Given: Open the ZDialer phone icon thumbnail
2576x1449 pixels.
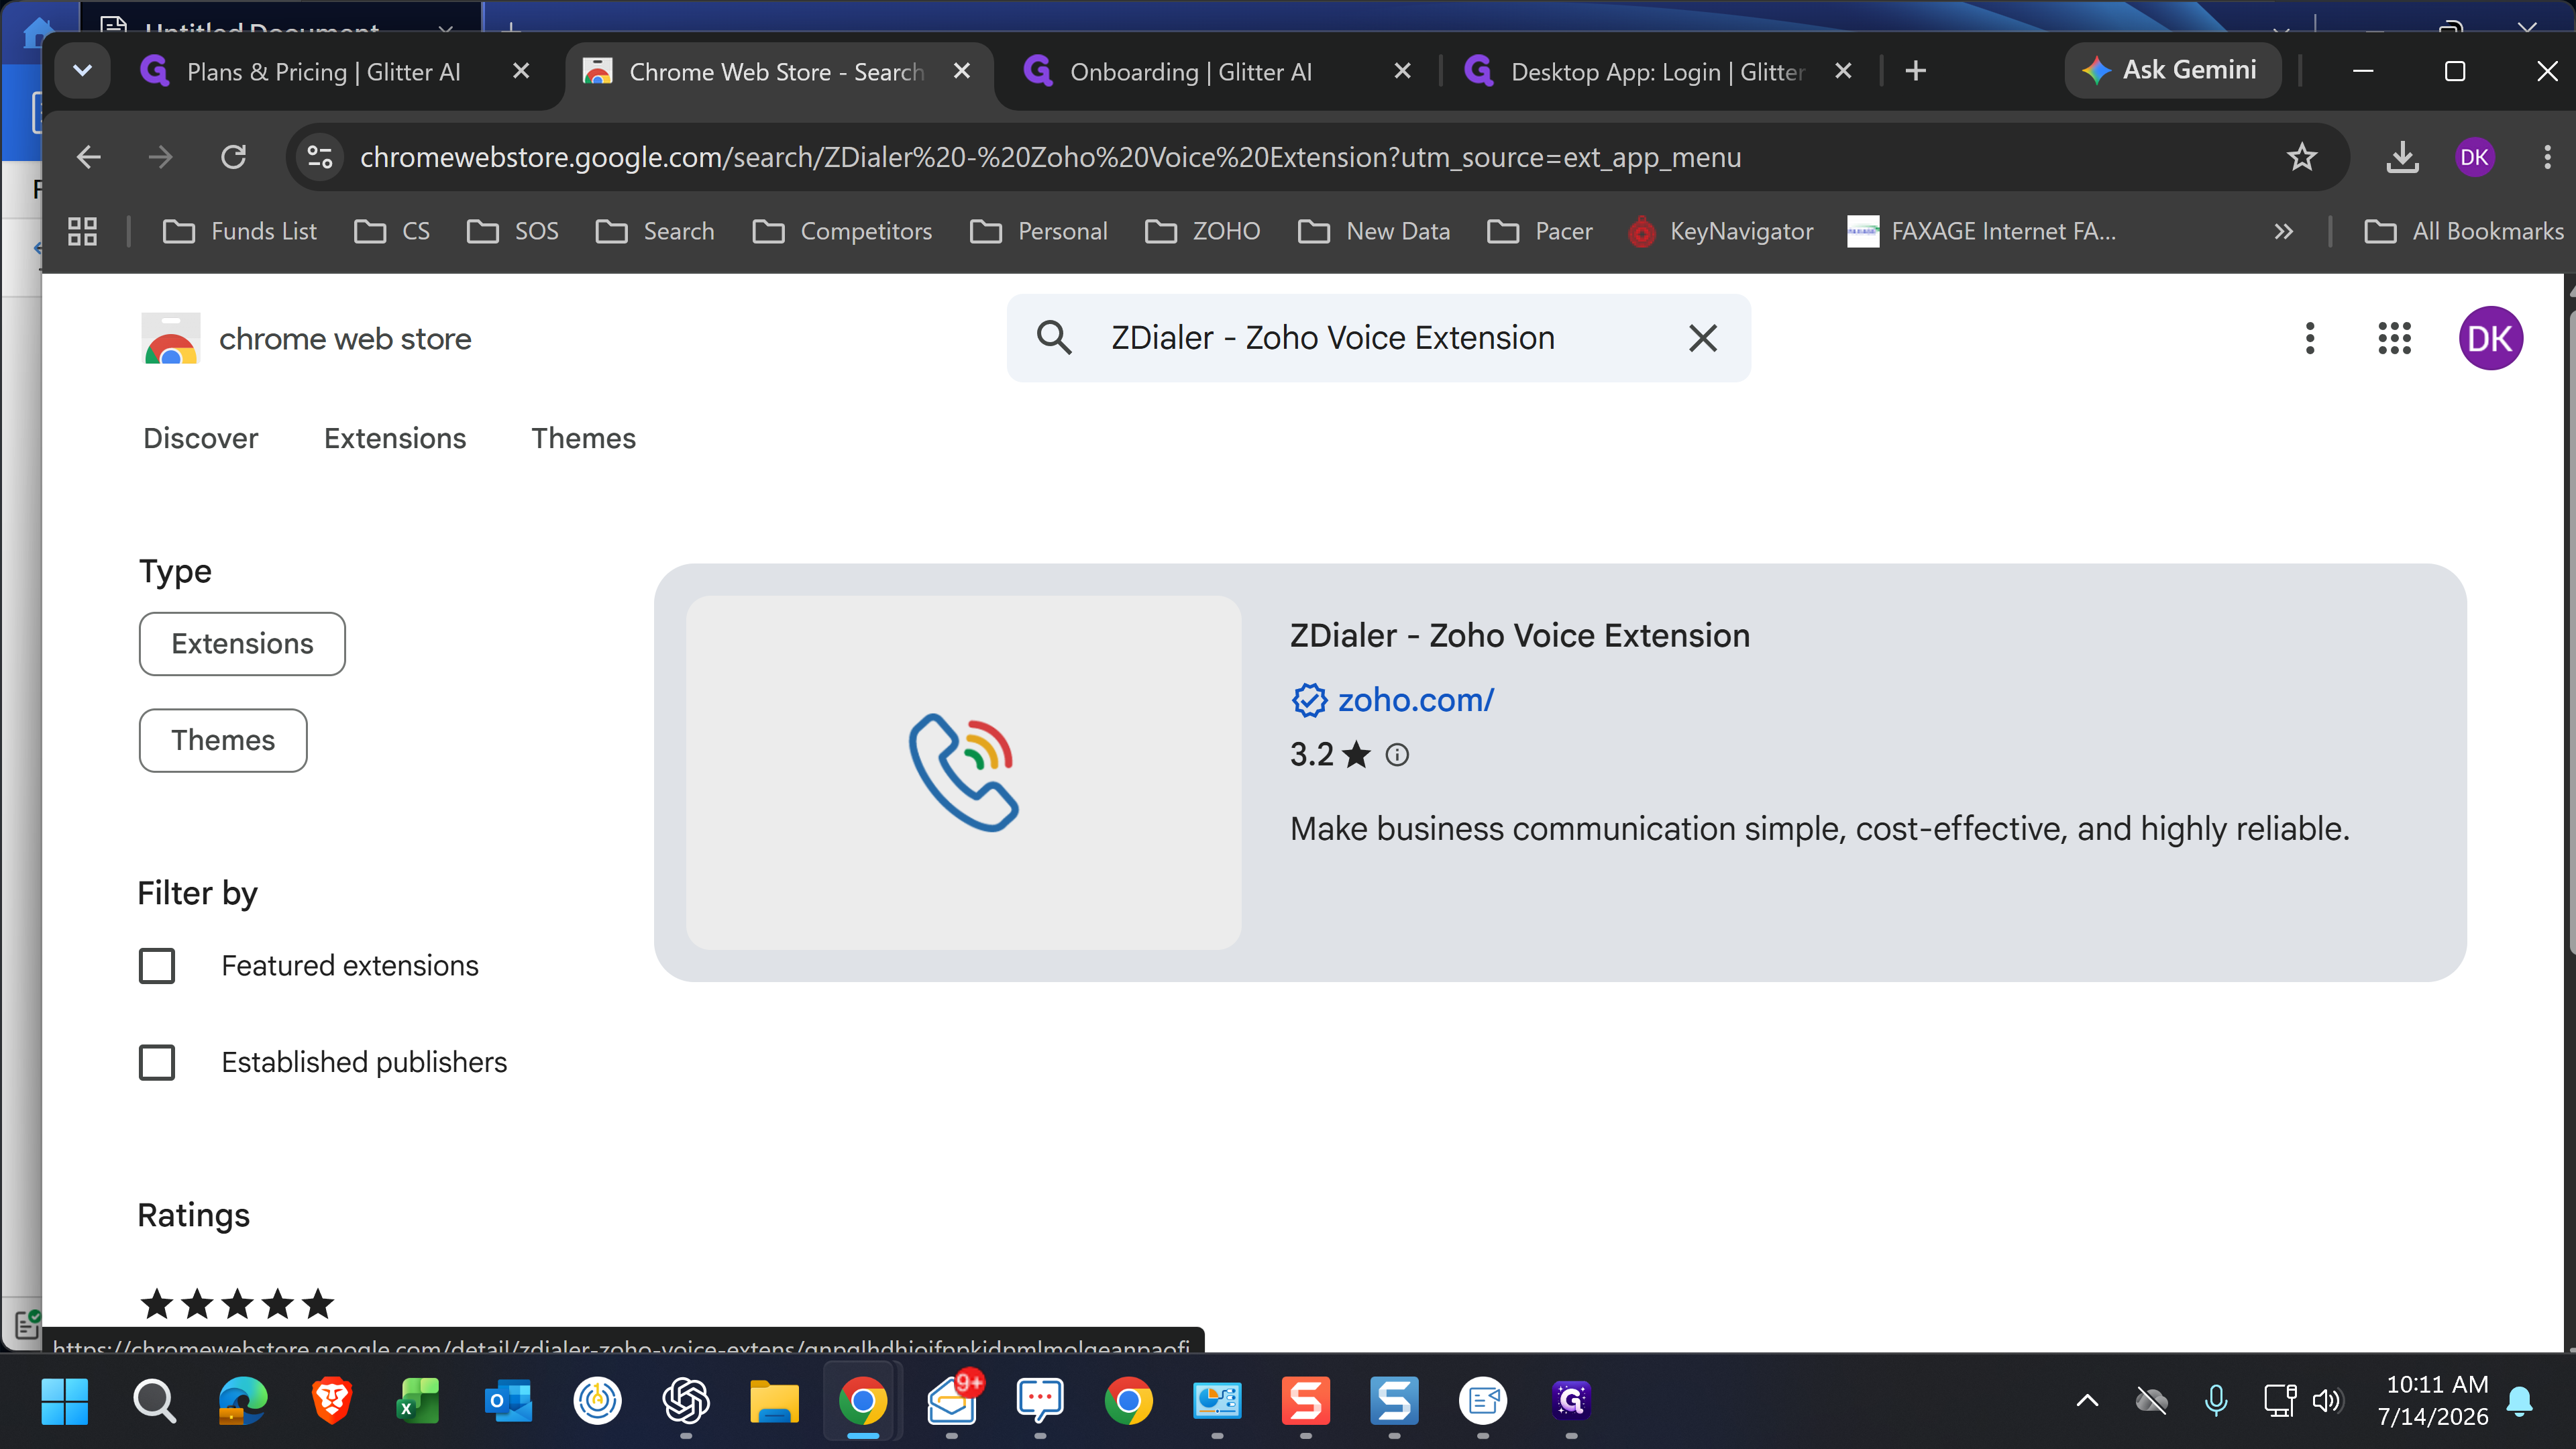Looking at the screenshot, I should click(x=963, y=772).
